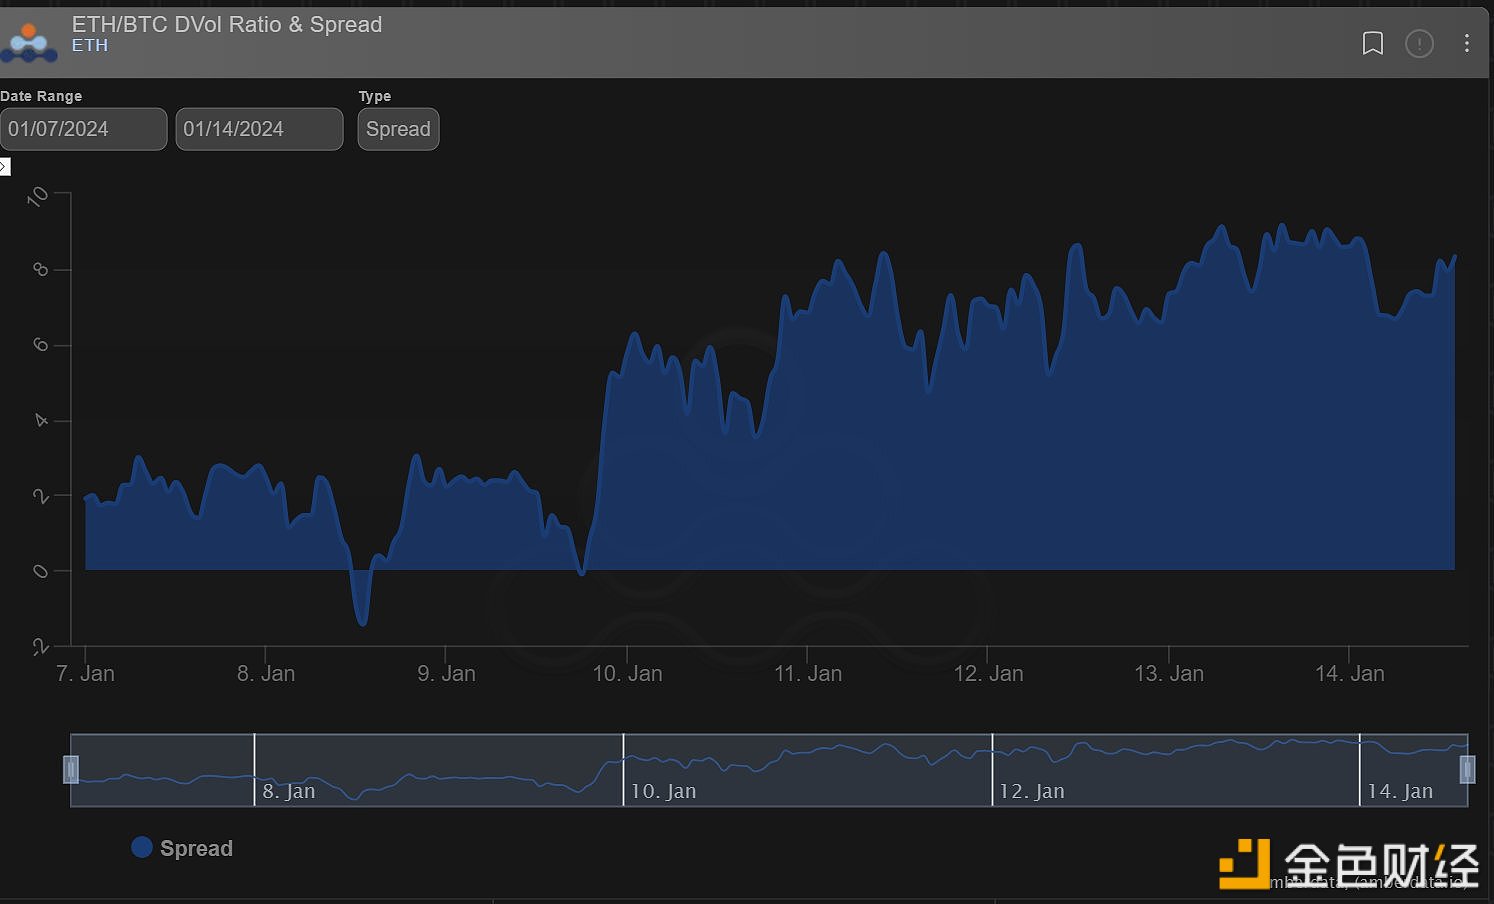
Task: Open the info exclamation circle icon
Action: point(1419,43)
